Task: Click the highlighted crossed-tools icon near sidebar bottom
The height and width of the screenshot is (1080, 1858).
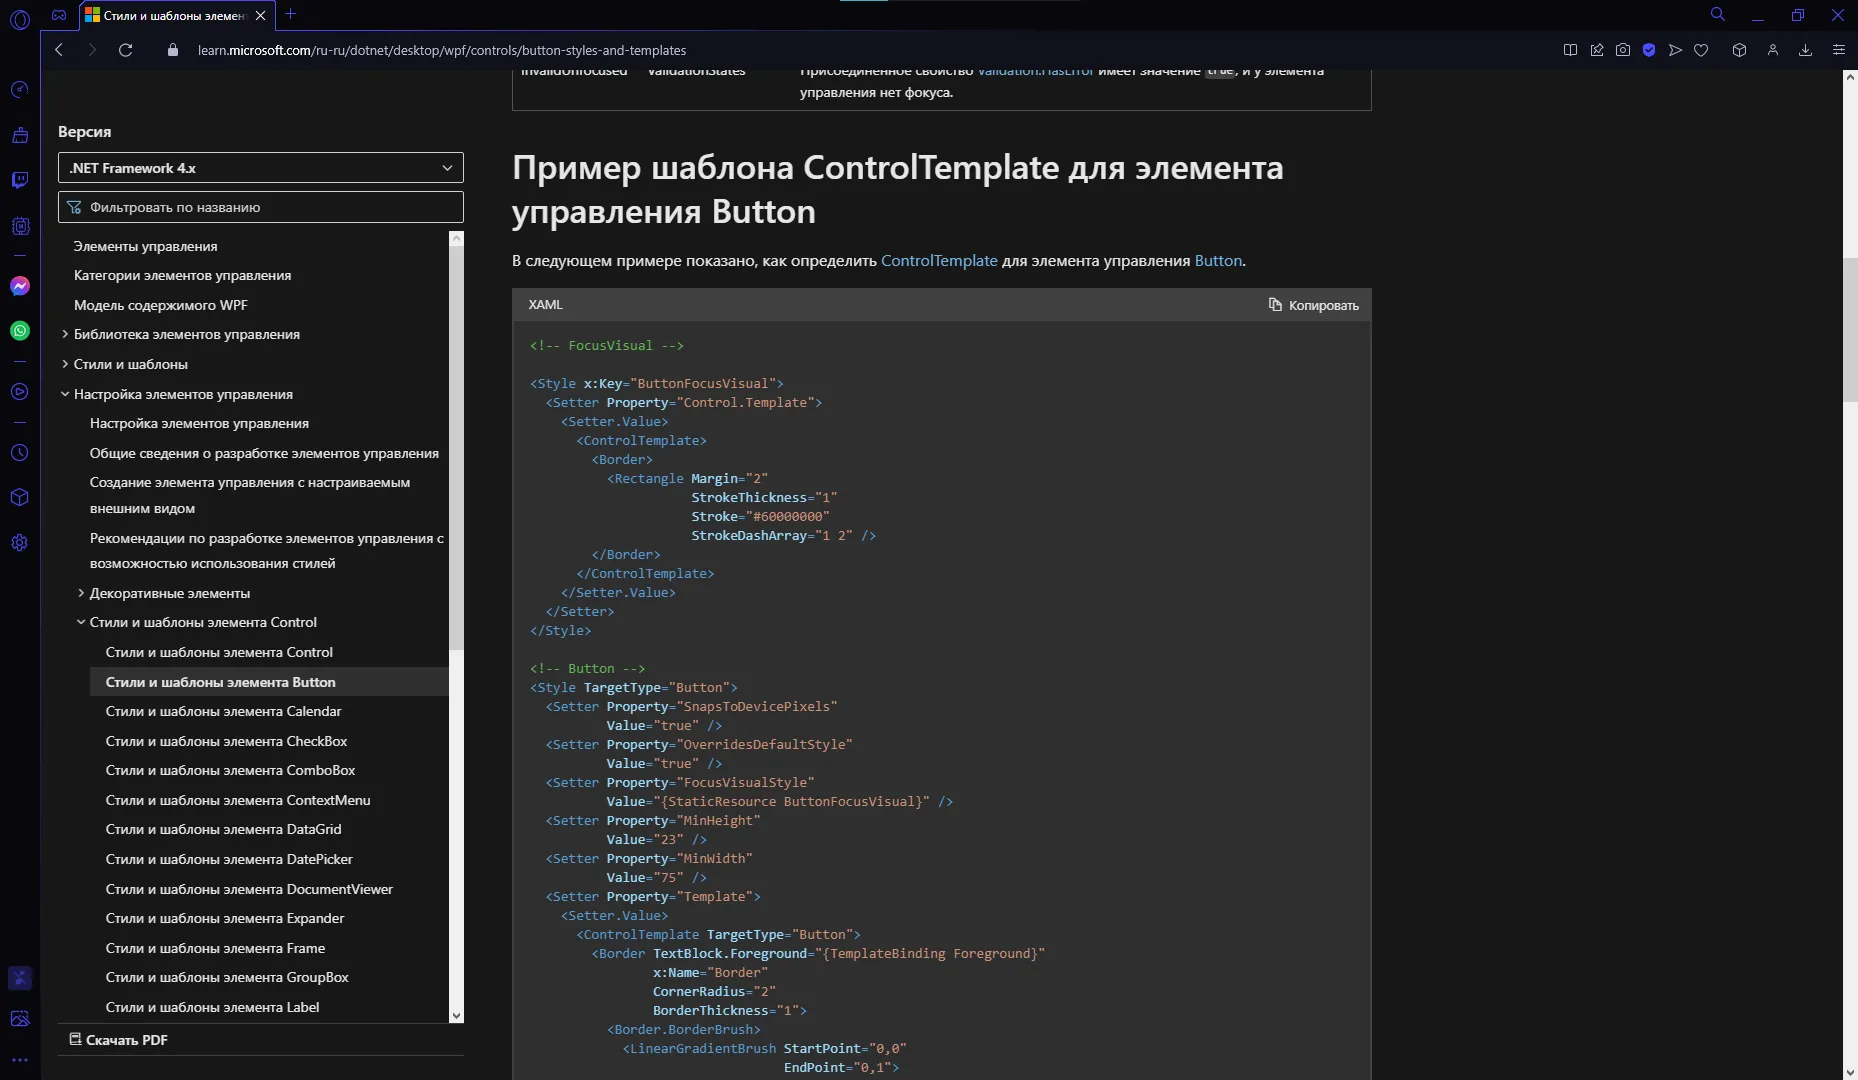Action: pyautogui.click(x=20, y=978)
